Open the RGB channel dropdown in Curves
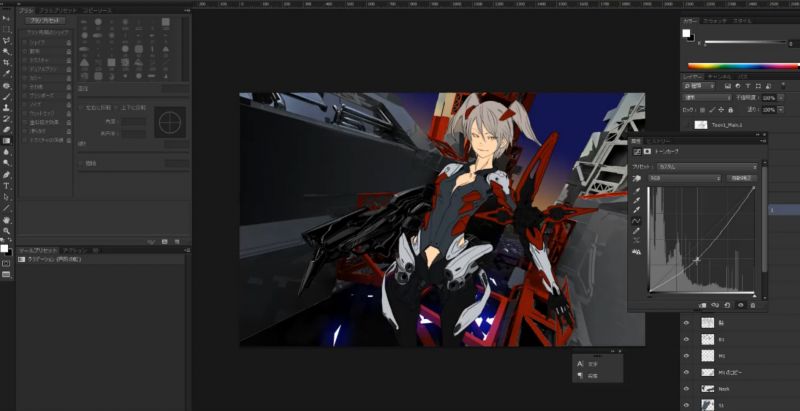Screen dimensions: 800x411 (684, 178)
